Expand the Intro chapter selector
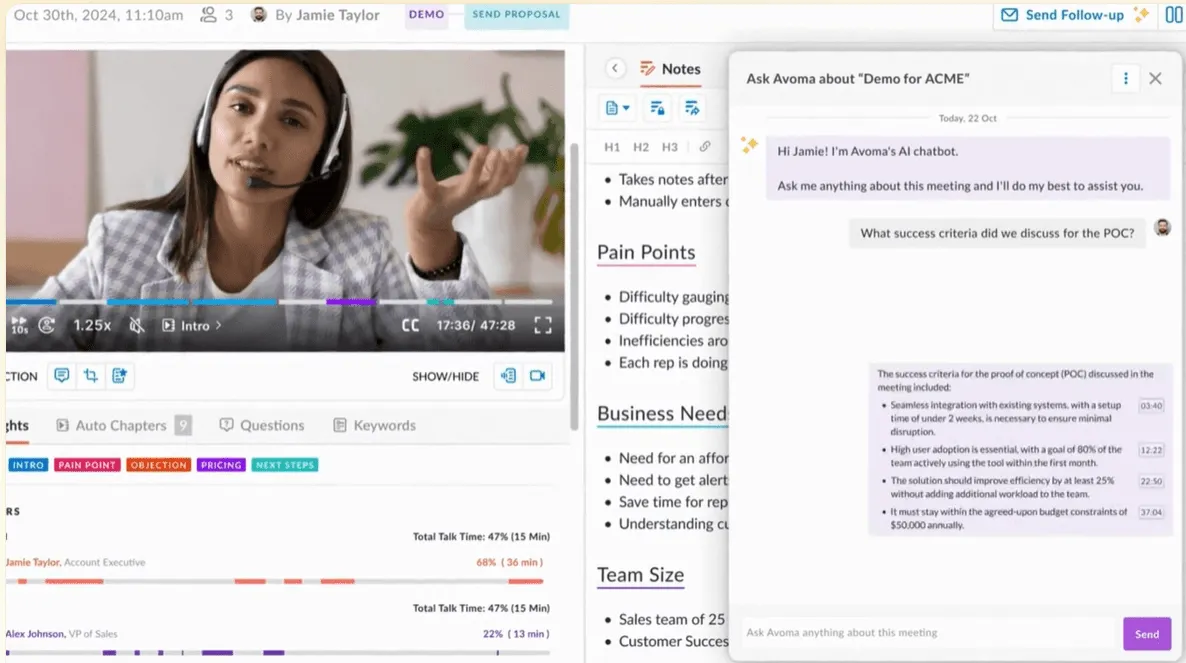This screenshot has width=1186, height=663. (192, 325)
